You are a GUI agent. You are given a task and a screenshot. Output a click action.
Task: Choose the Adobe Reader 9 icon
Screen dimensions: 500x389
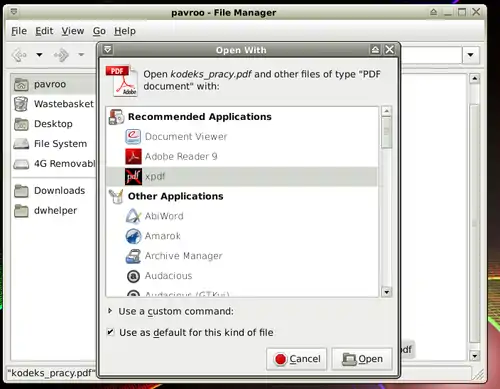pyautogui.click(x=133, y=157)
